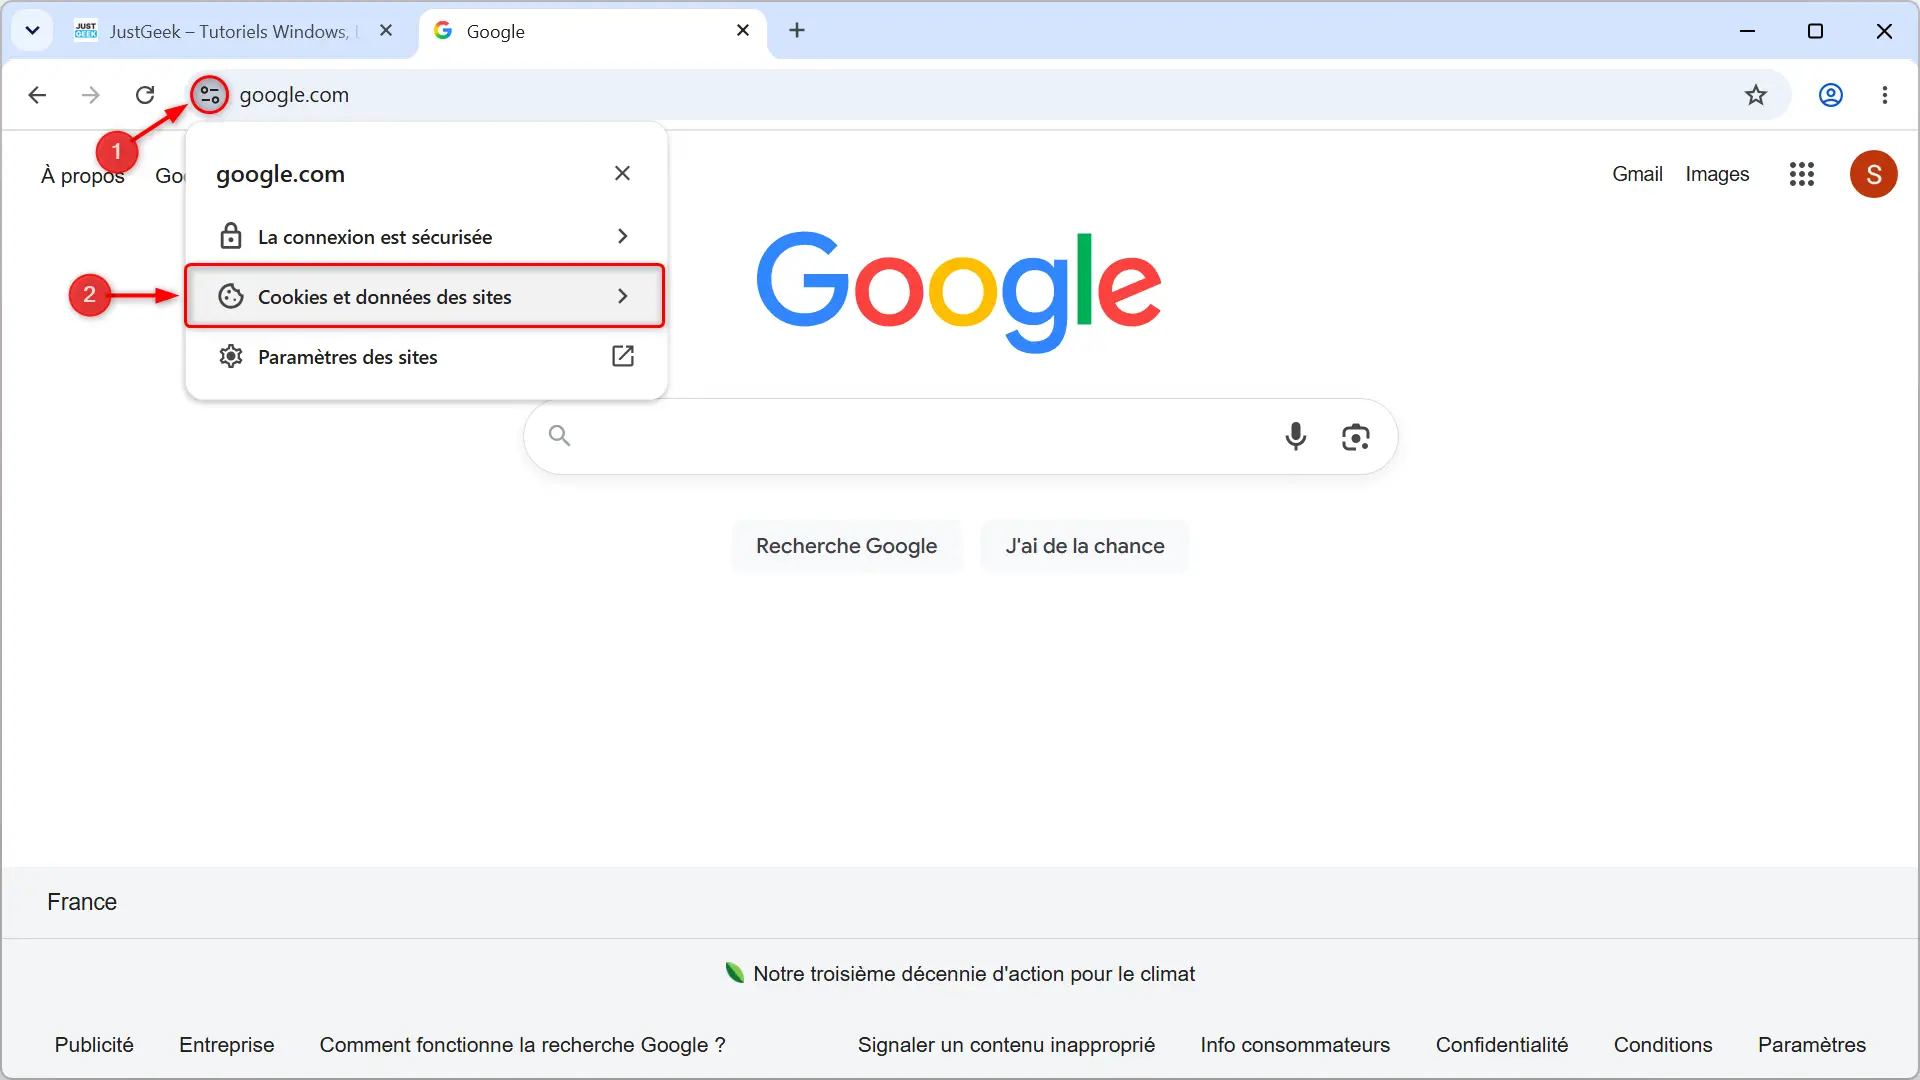This screenshot has width=1920, height=1080.
Task: Open the Conditions footer link
Action: click(1663, 1044)
